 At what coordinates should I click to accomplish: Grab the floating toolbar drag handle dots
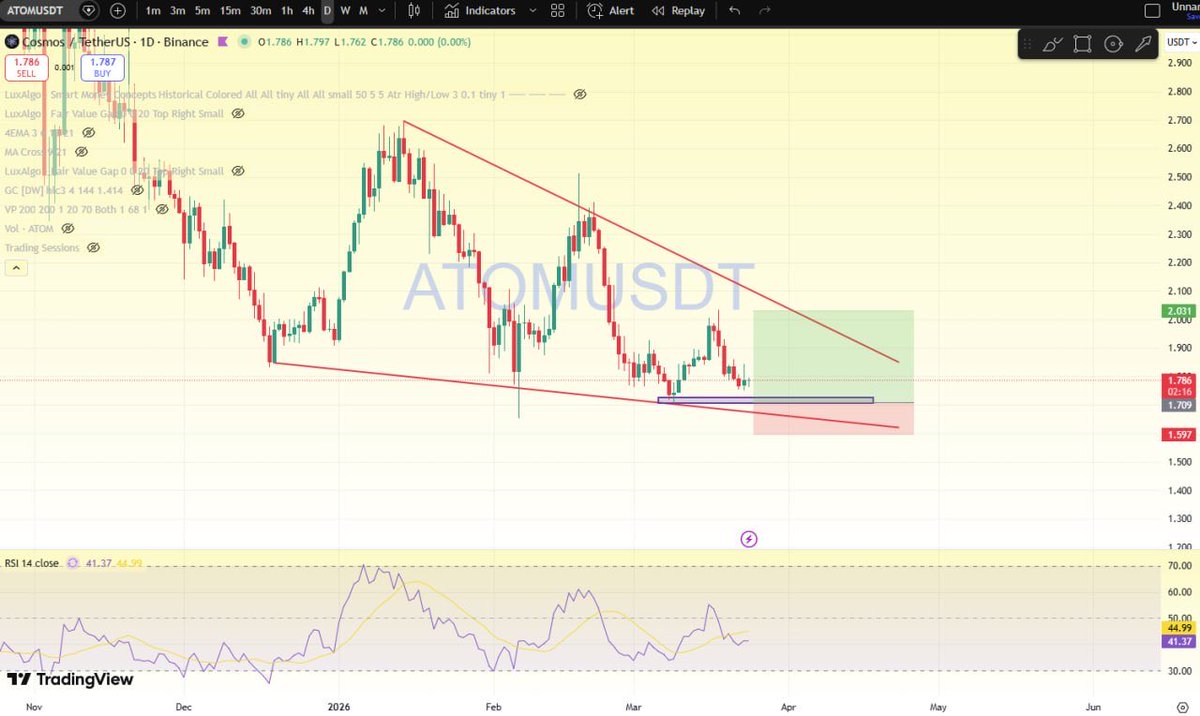[x=1029, y=44]
